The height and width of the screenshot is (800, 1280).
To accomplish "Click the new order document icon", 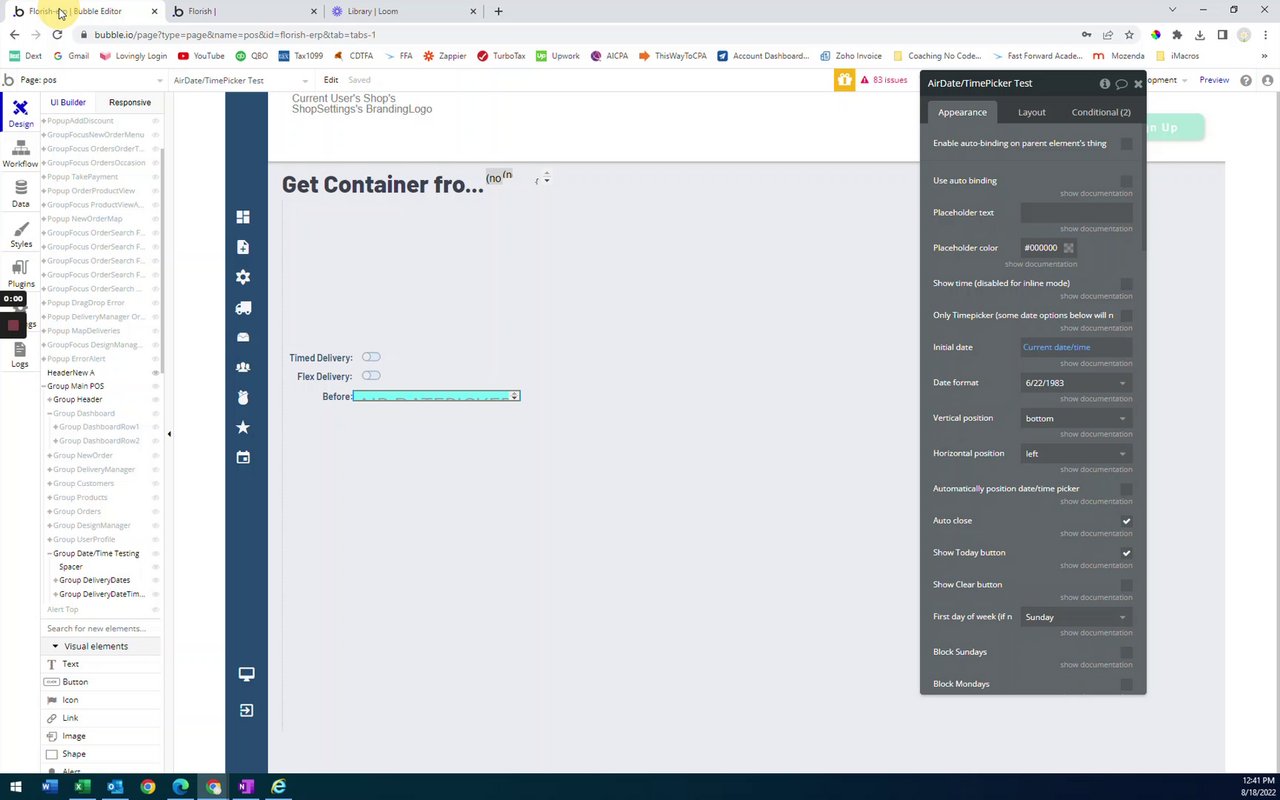I will [x=243, y=247].
